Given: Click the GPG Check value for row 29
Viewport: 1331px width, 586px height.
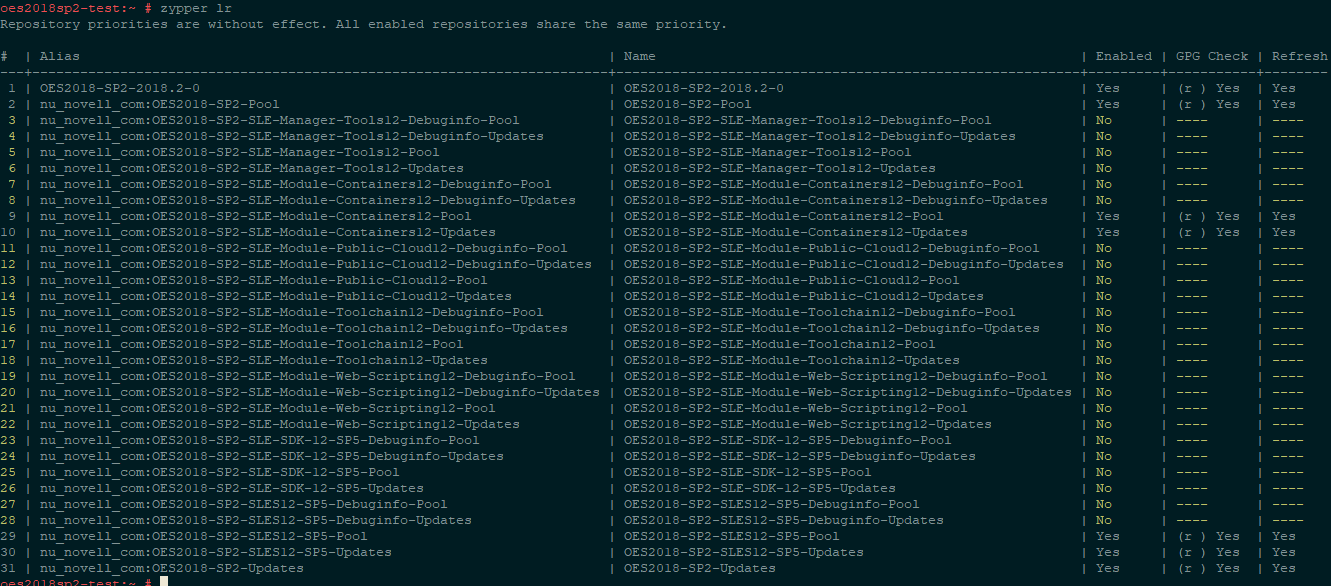Looking at the screenshot, I should (x=1207, y=536).
